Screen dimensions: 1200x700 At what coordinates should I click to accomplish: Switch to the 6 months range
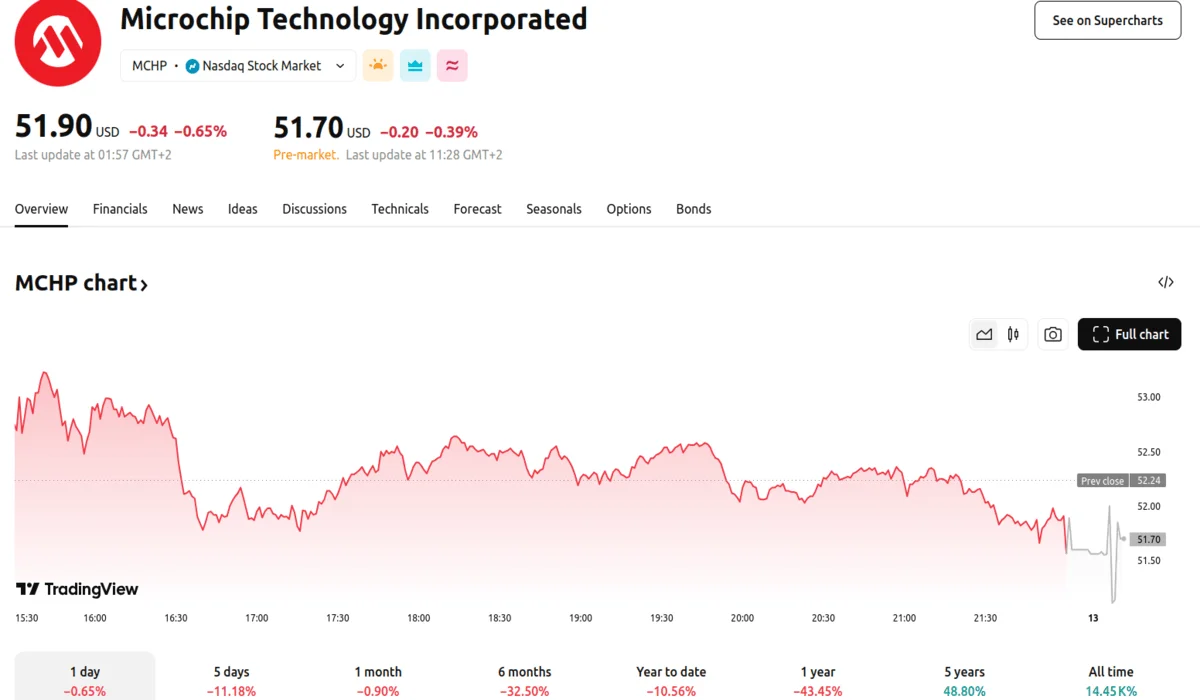click(524, 680)
